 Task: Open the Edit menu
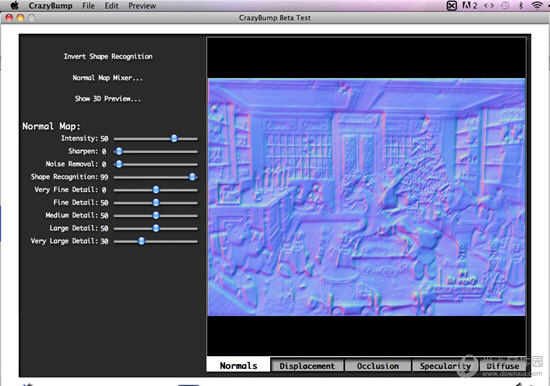(111, 6)
